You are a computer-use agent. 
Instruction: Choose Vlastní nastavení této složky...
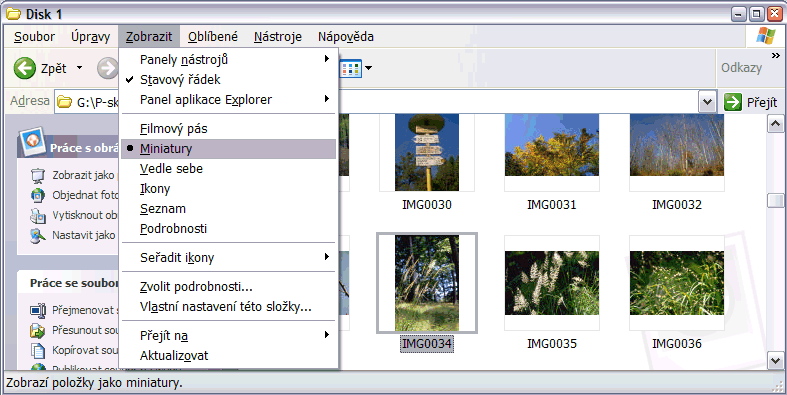[x=228, y=307]
